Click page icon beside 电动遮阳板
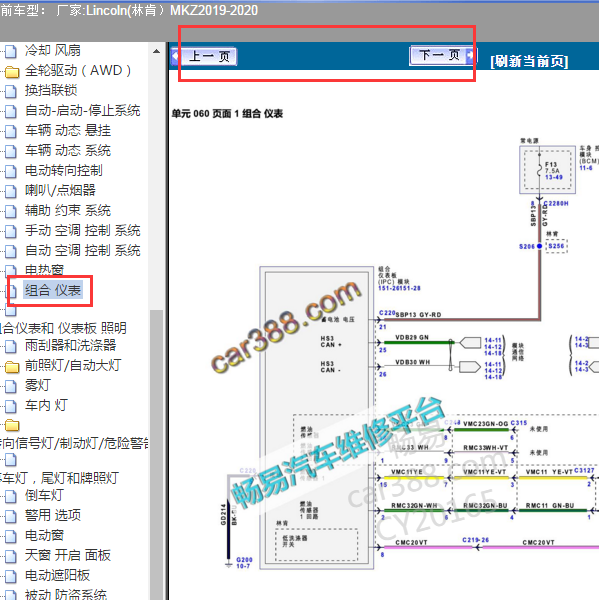Image resolution: width=599 pixels, height=600 pixels. coord(11,576)
